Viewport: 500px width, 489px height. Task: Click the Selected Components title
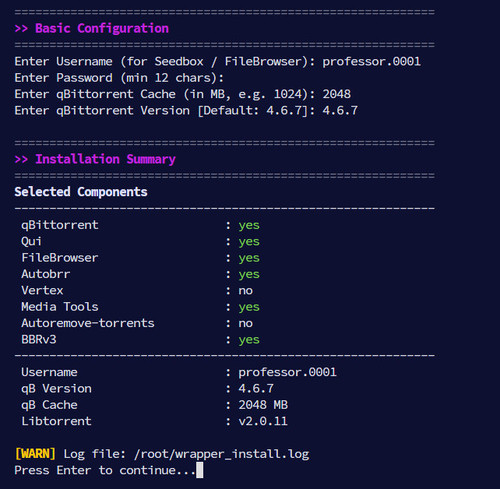tap(81, 192)
